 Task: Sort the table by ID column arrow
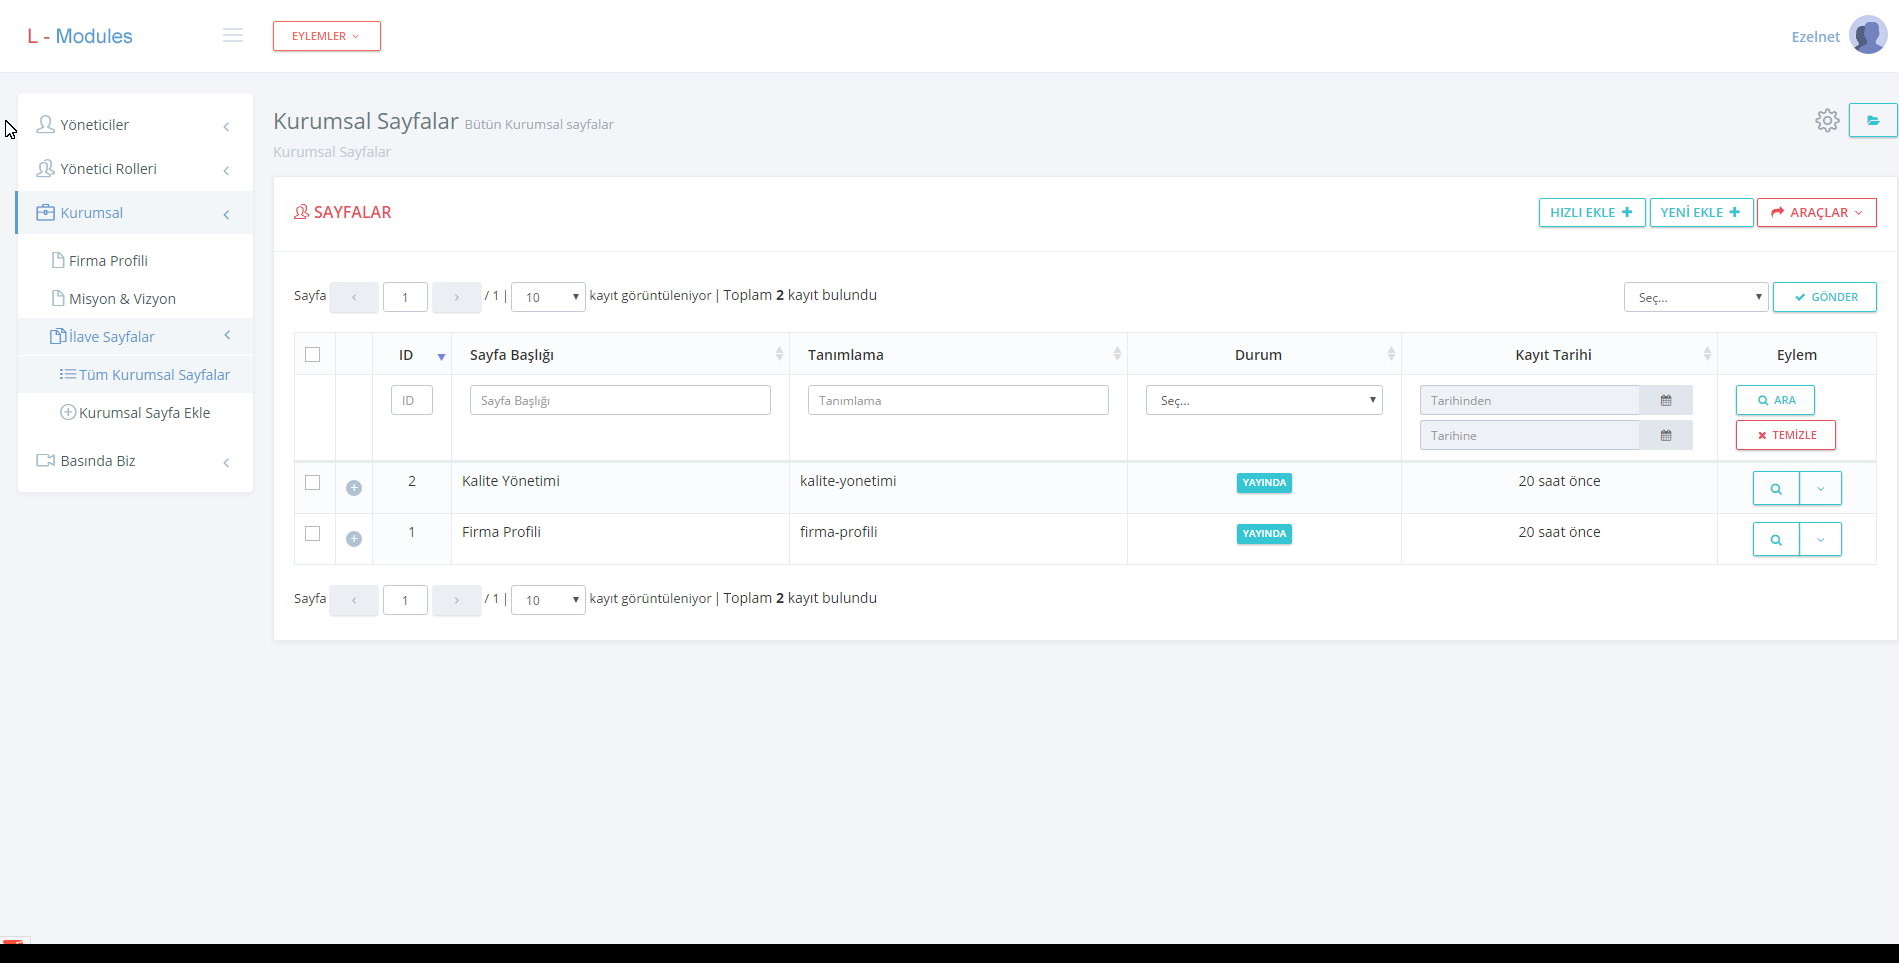coord(441,356)
